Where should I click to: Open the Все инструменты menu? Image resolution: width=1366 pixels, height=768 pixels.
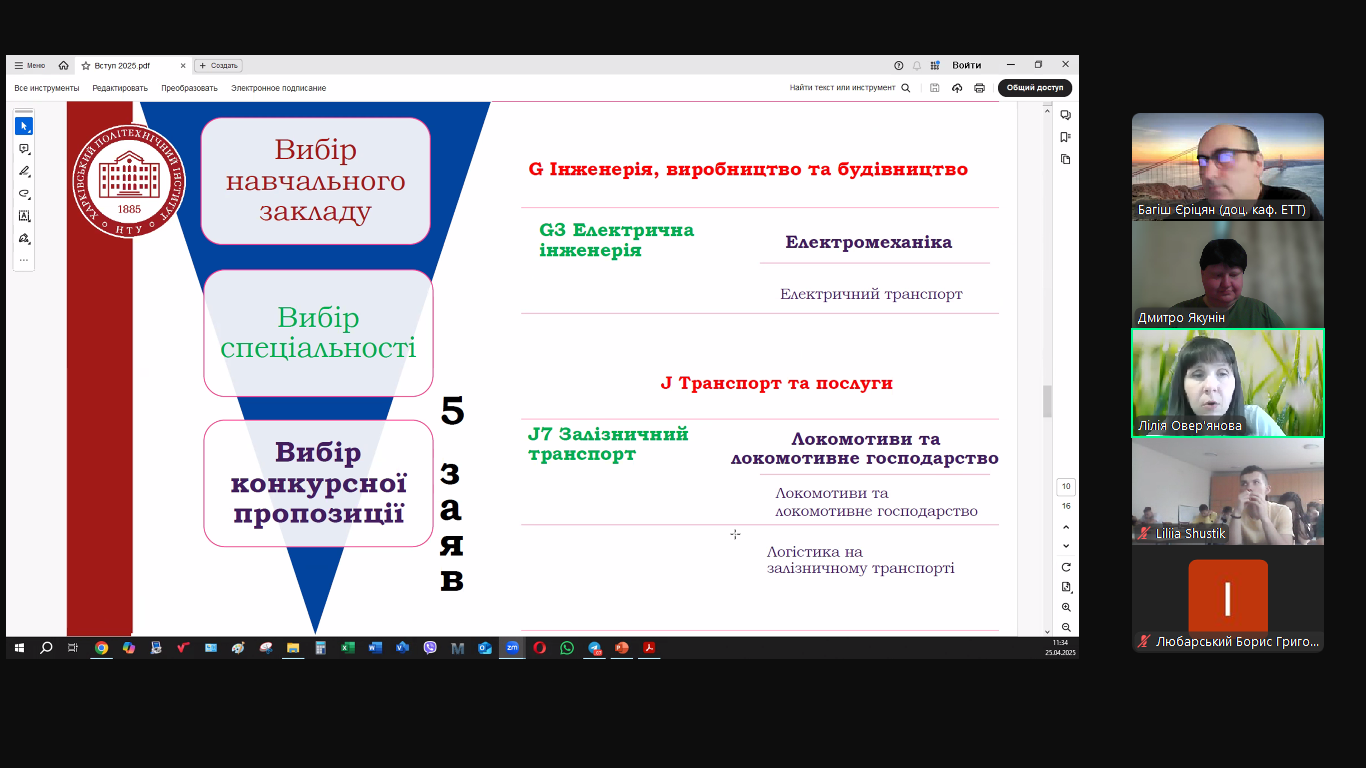point(47,88)
